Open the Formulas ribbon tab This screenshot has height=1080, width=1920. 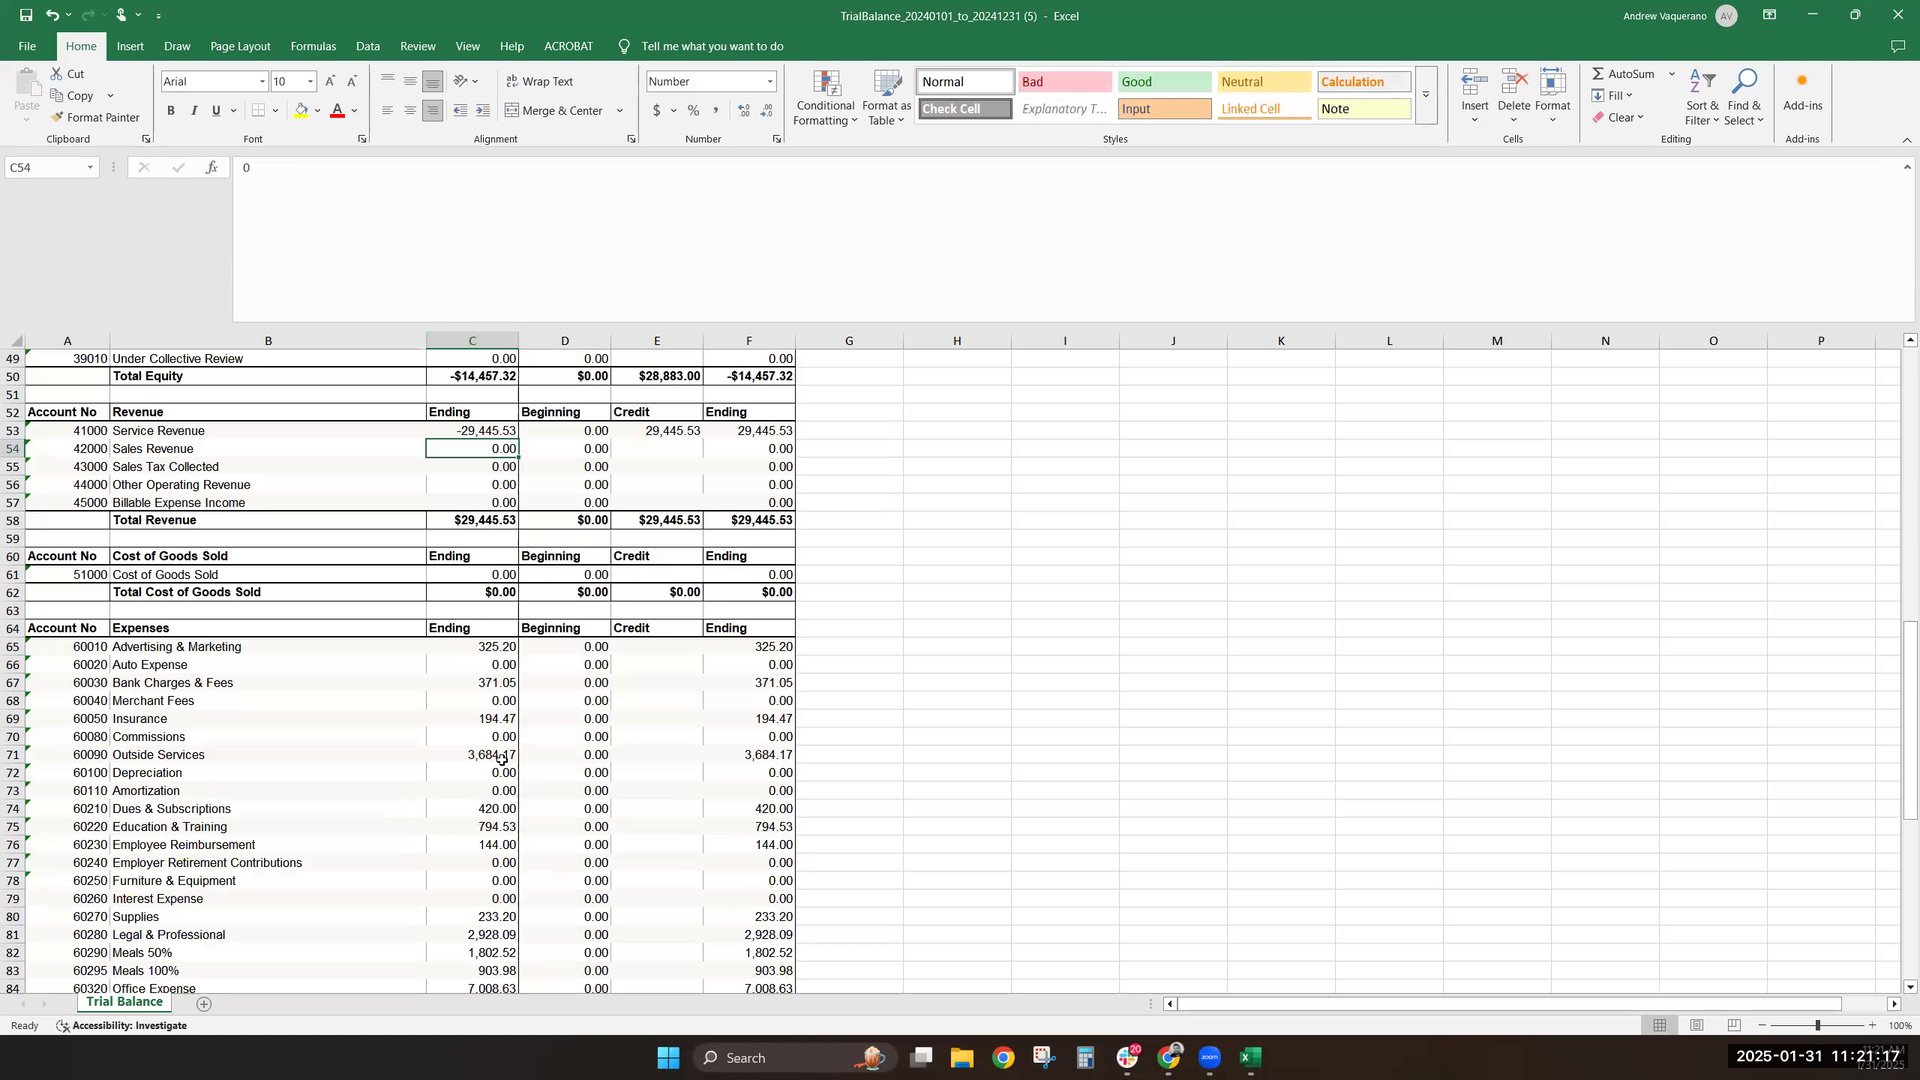[x=313, y=46]
